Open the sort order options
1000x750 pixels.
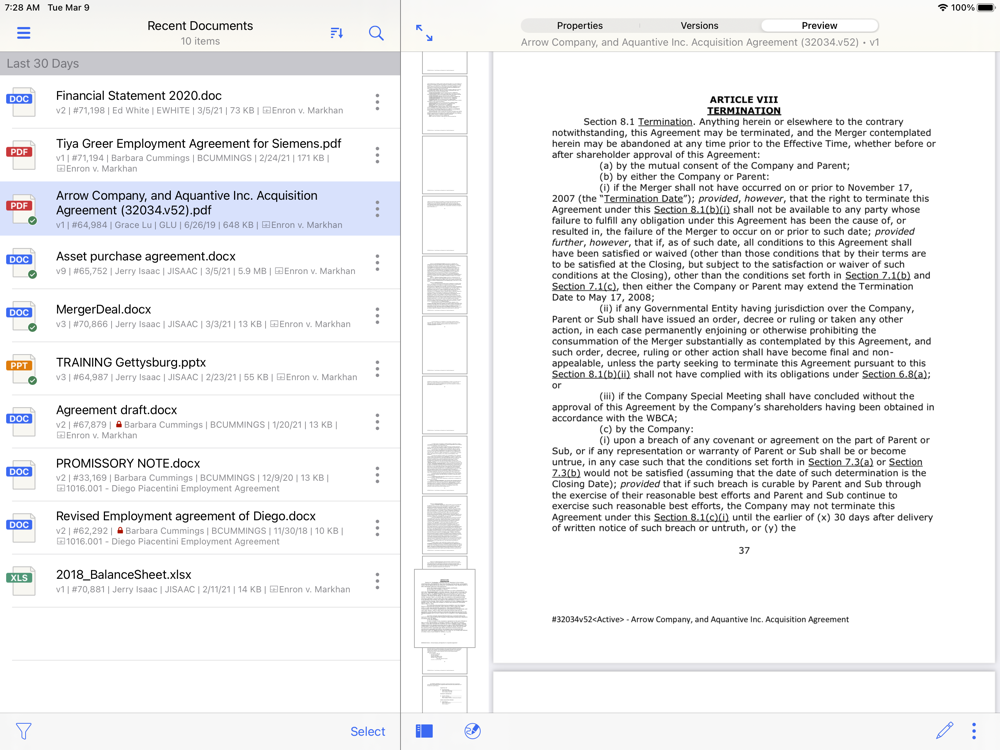pyautogui.click(x=337, y=33)
